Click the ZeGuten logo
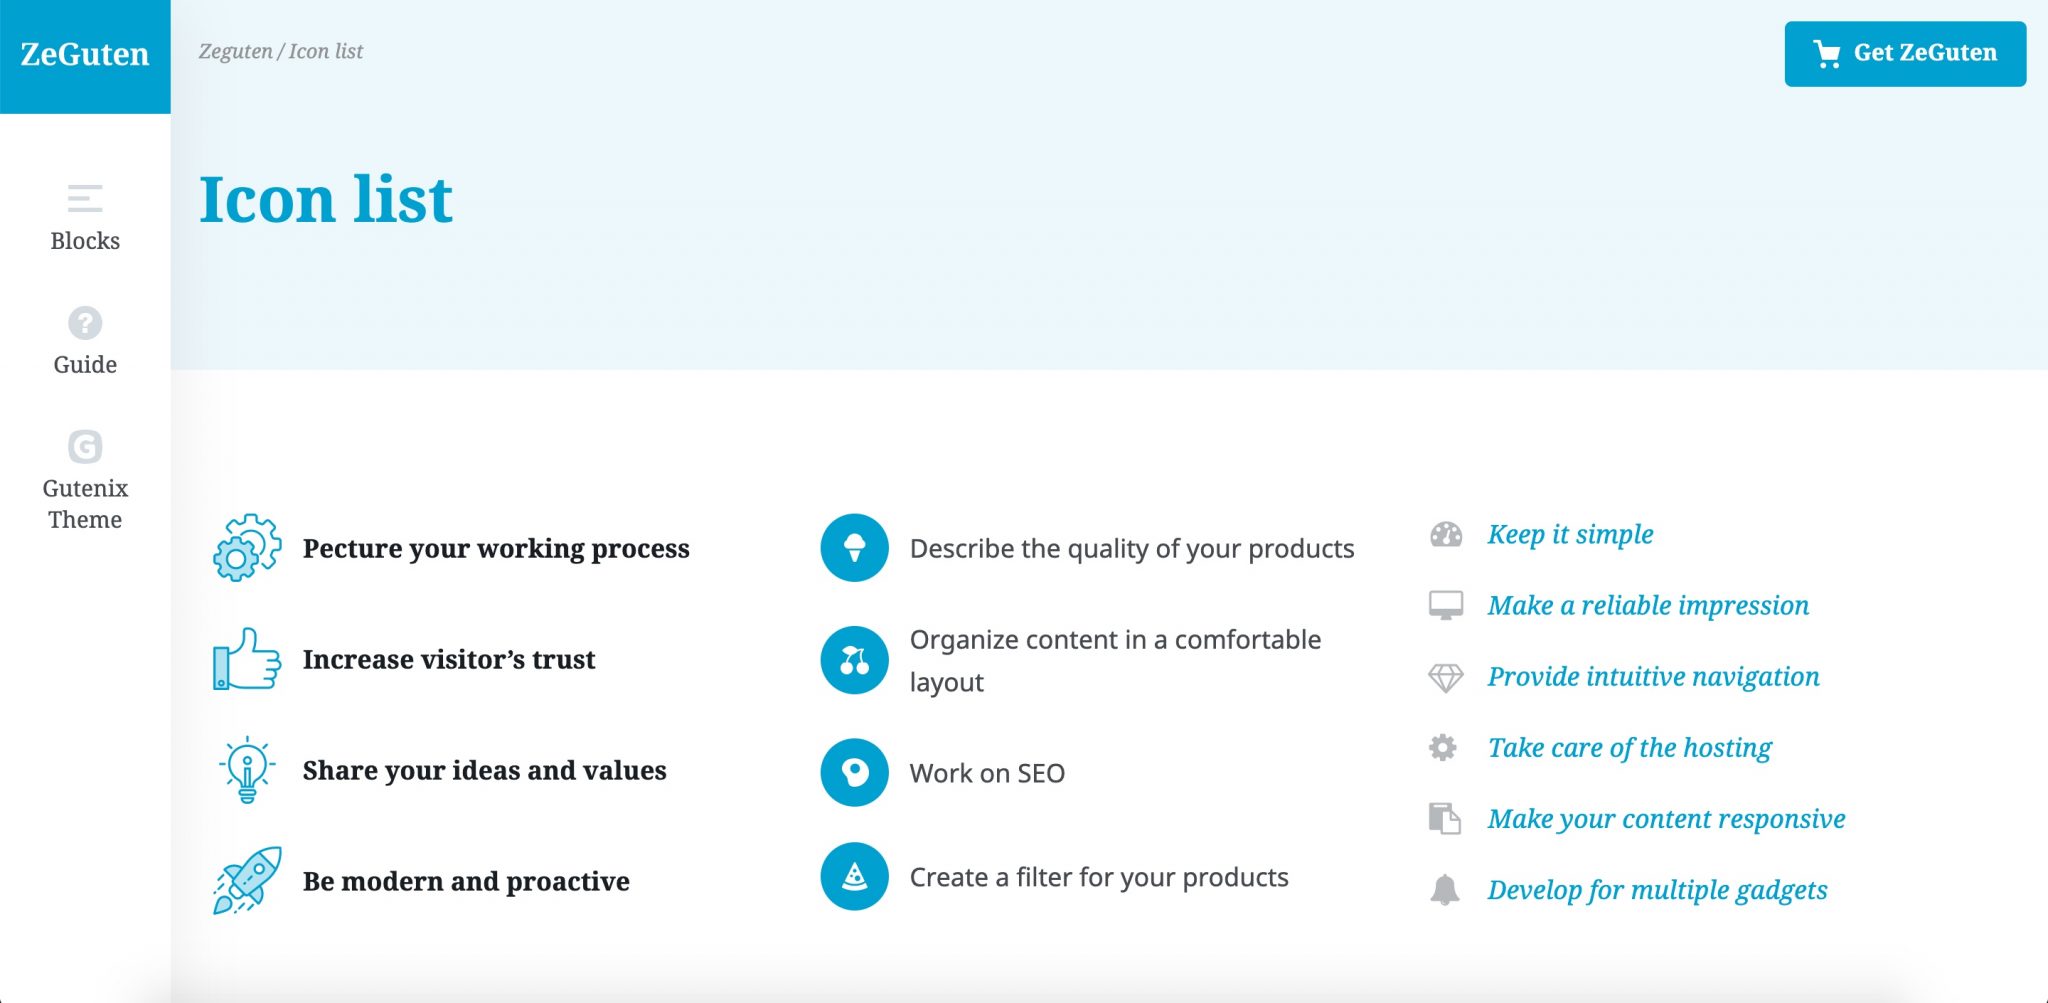2048x1003 pixels. point(85,56)
